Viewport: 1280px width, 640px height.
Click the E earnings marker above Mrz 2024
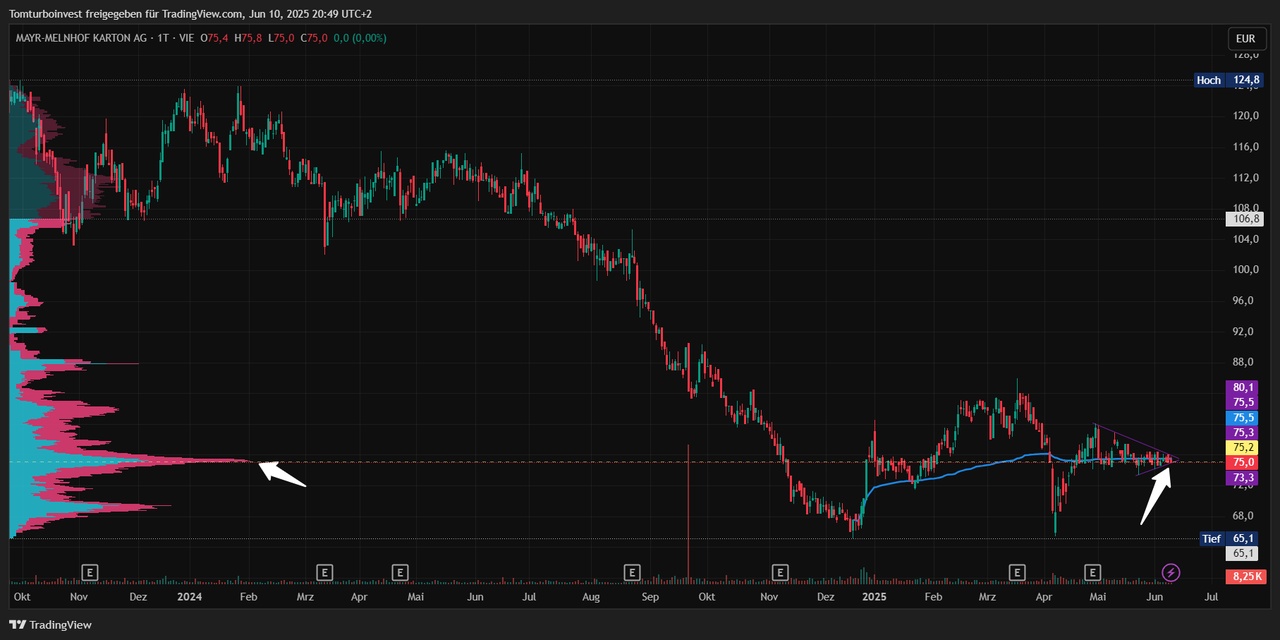click(324, 572)
